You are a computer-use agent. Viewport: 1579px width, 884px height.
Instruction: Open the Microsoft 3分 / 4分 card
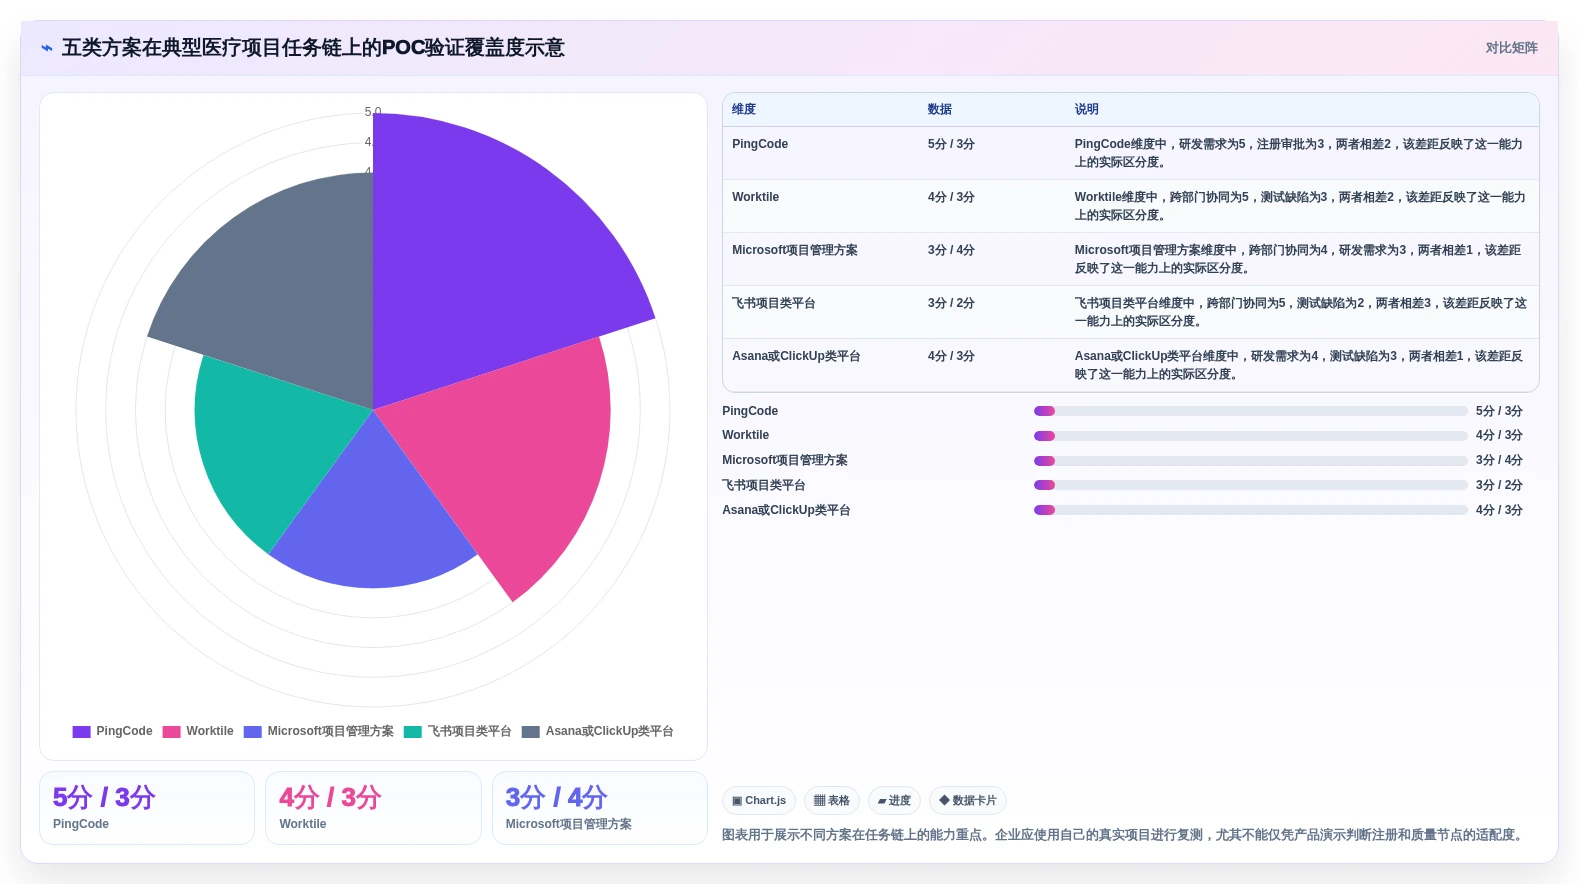(600, 808)
